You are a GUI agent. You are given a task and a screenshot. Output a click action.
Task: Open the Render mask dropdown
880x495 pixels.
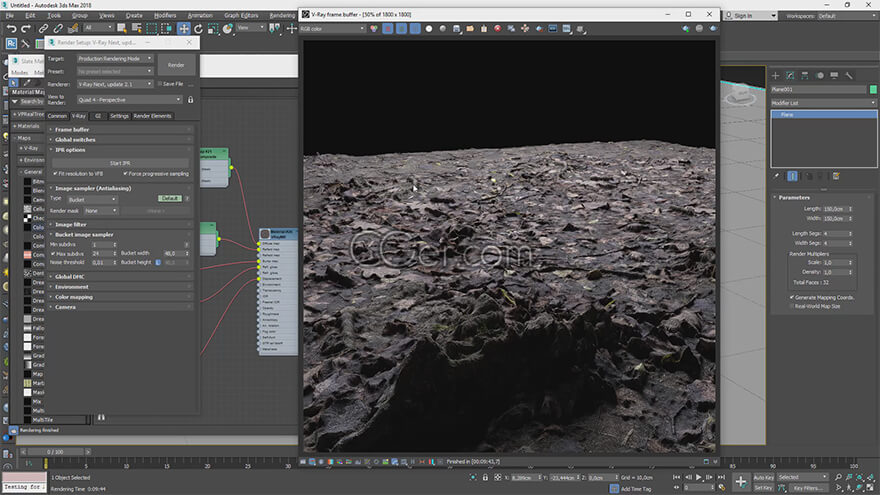(101, 210)
